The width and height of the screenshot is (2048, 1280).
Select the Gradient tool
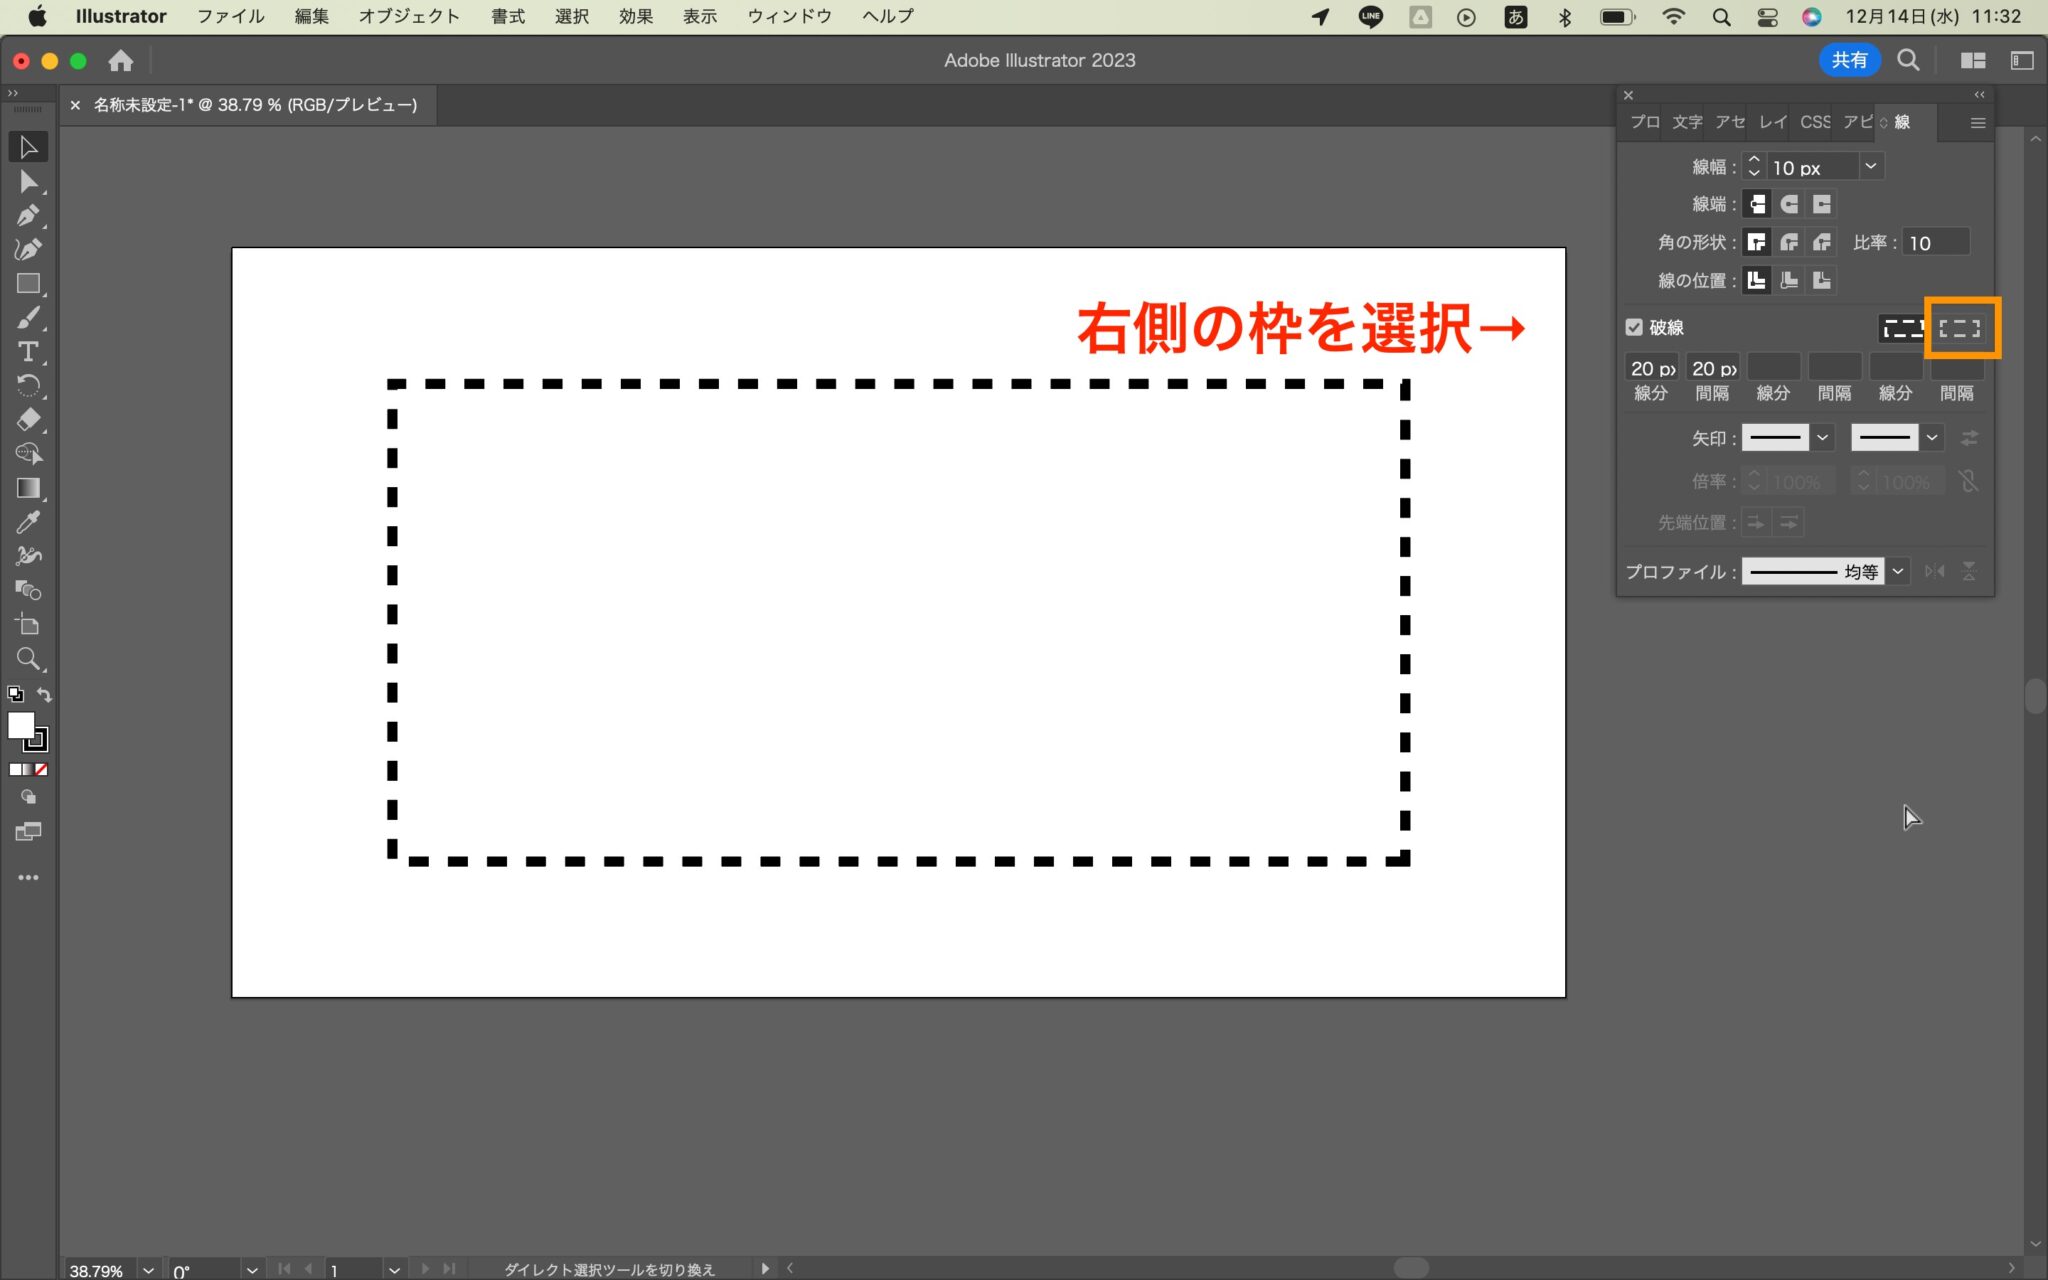pos(28,488)
